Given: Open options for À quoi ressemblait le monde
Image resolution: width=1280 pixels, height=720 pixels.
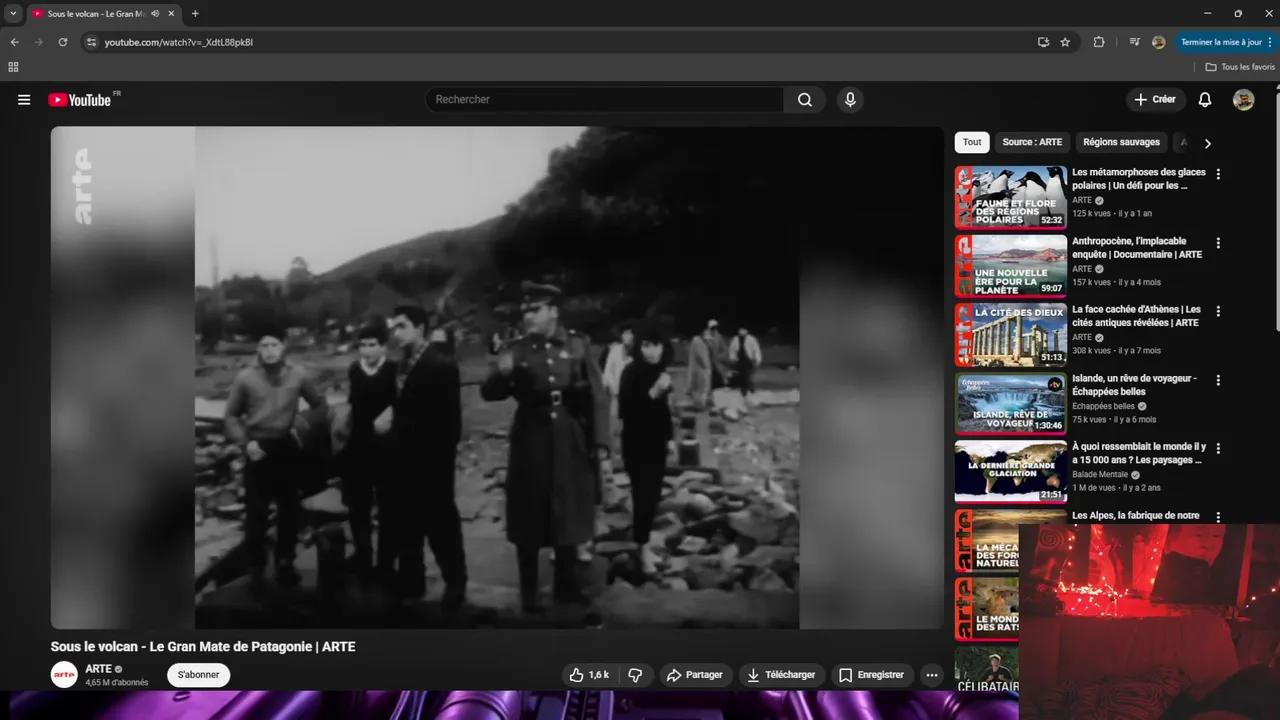Looking at the screenshot, I should [1218, 448].
